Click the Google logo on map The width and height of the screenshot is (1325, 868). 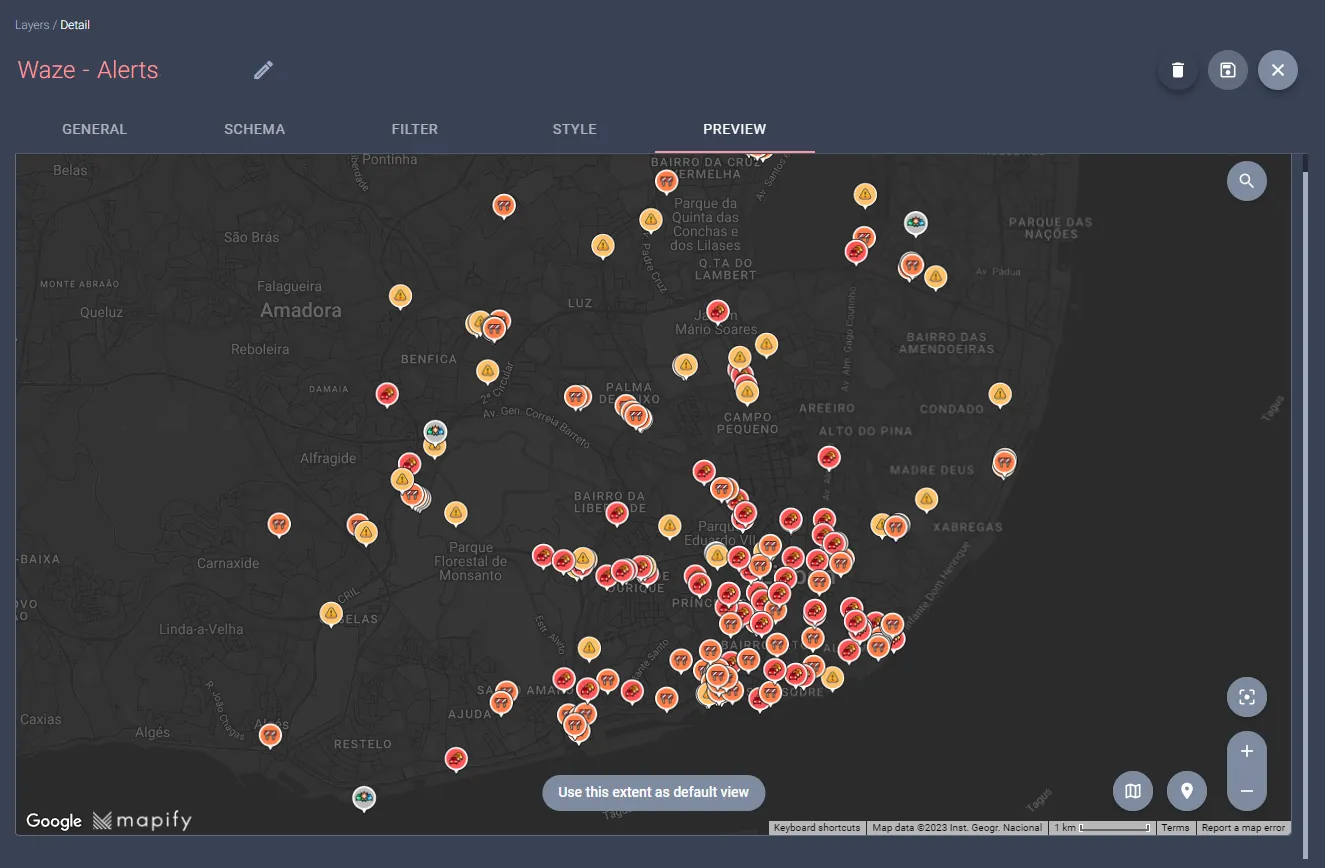coord(54,821)
